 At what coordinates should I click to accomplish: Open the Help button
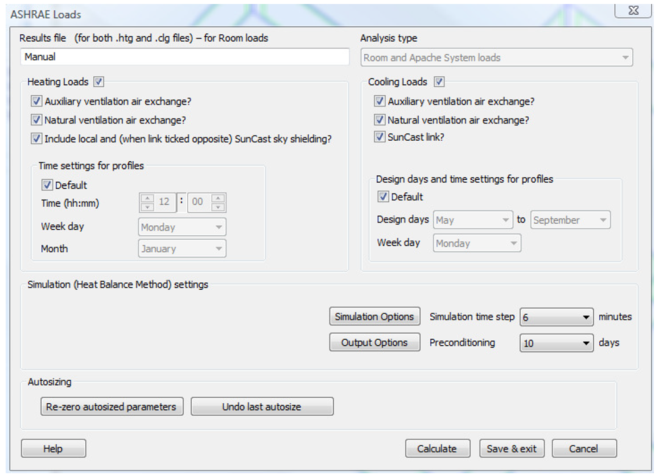coord(53,449)
